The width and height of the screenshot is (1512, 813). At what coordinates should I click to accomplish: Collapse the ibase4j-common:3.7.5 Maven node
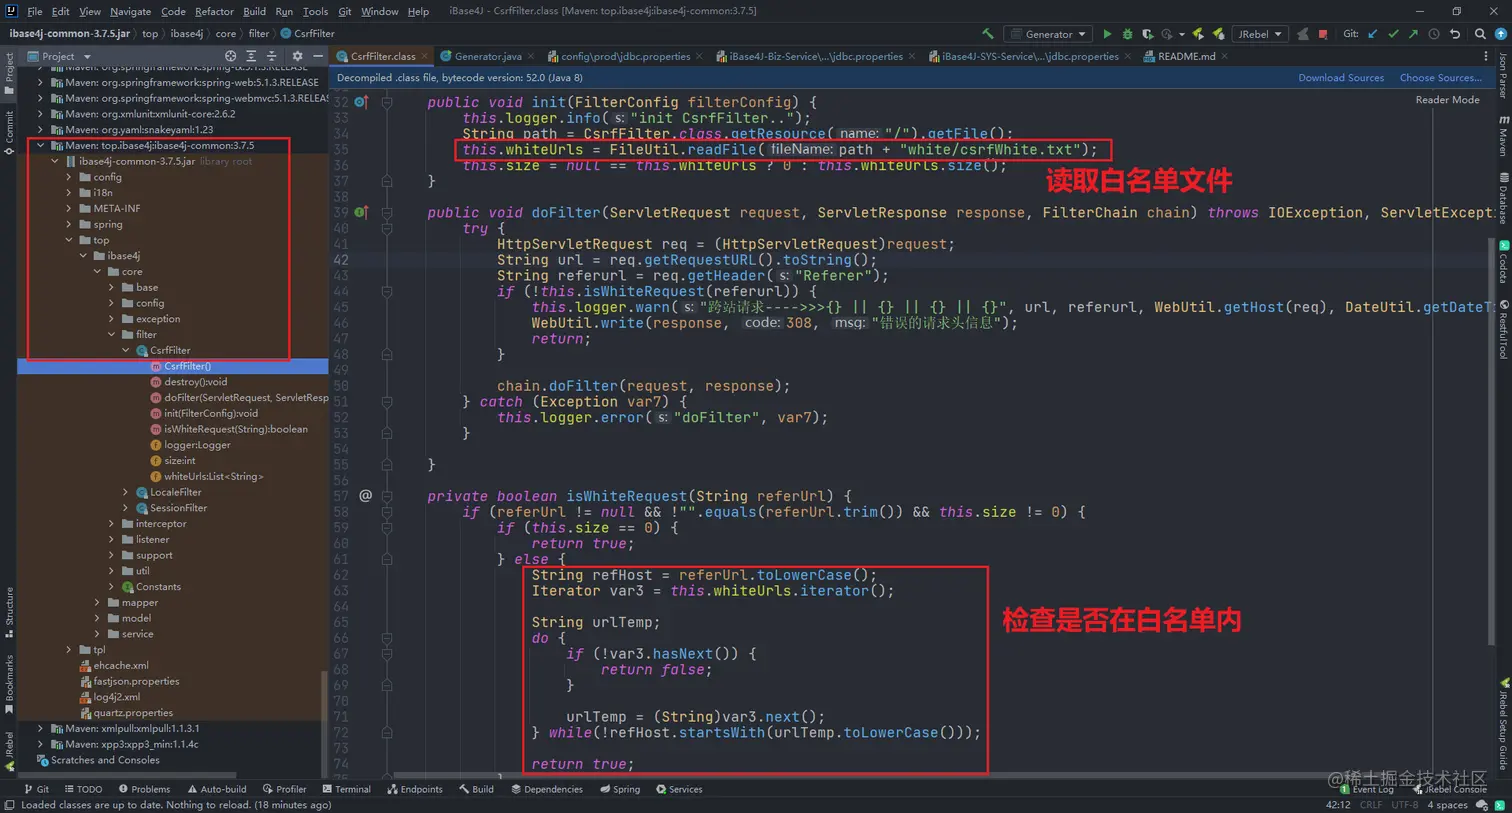pos(41,145)
